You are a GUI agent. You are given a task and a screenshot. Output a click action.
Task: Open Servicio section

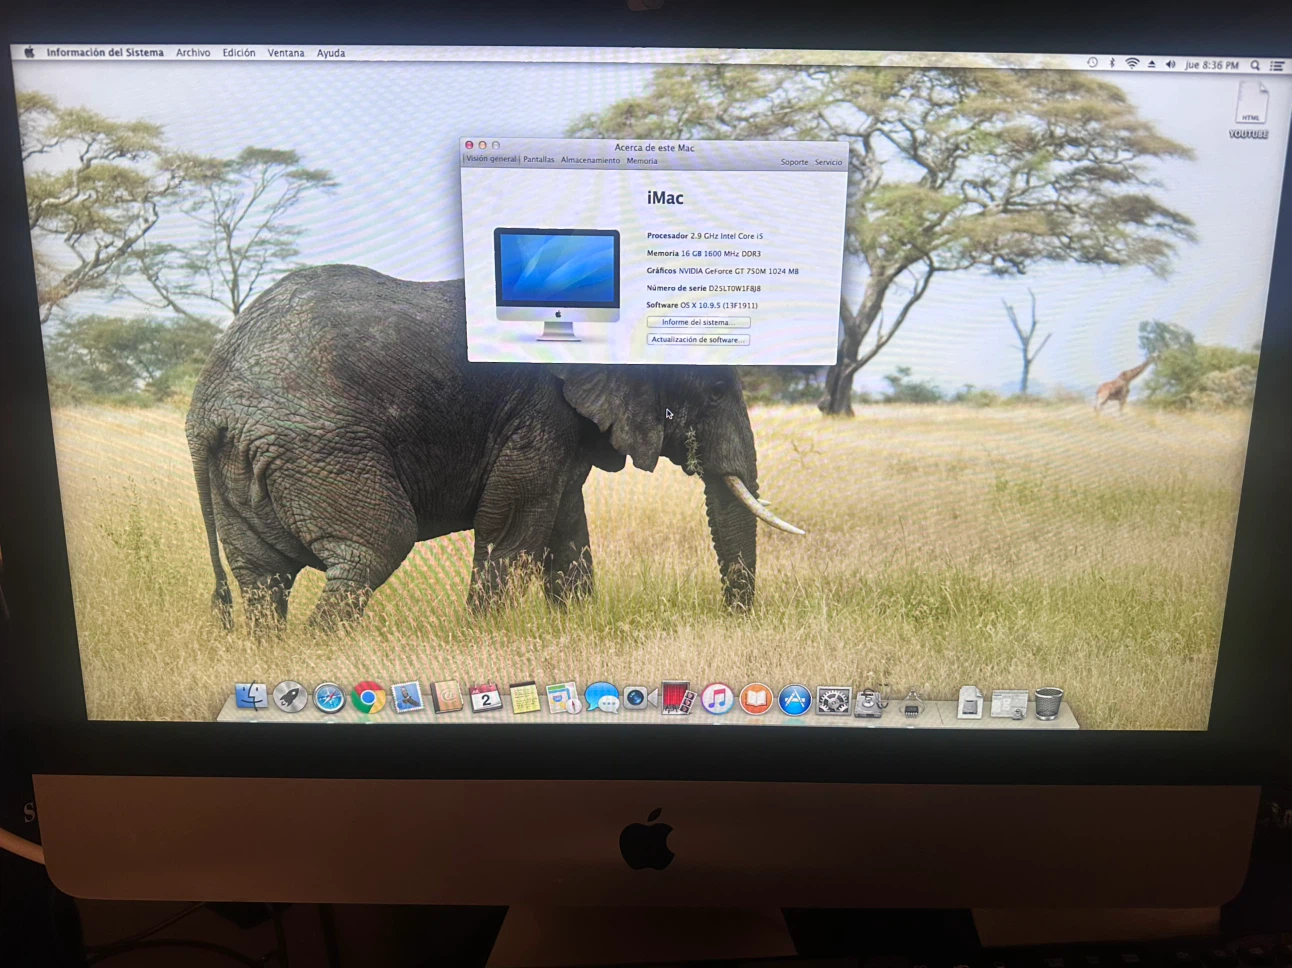coord(828,162)
